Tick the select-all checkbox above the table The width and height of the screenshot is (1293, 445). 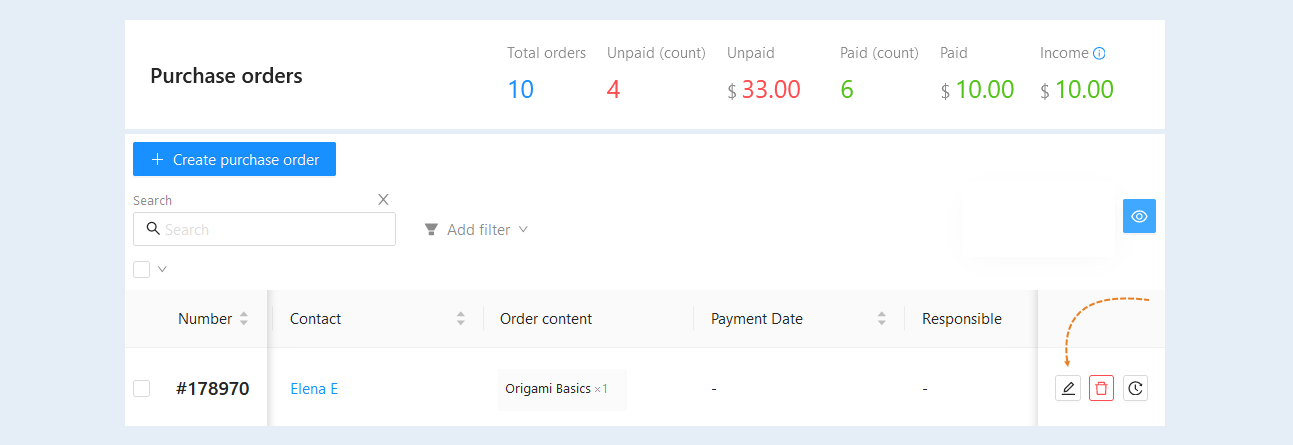[141, 269]
